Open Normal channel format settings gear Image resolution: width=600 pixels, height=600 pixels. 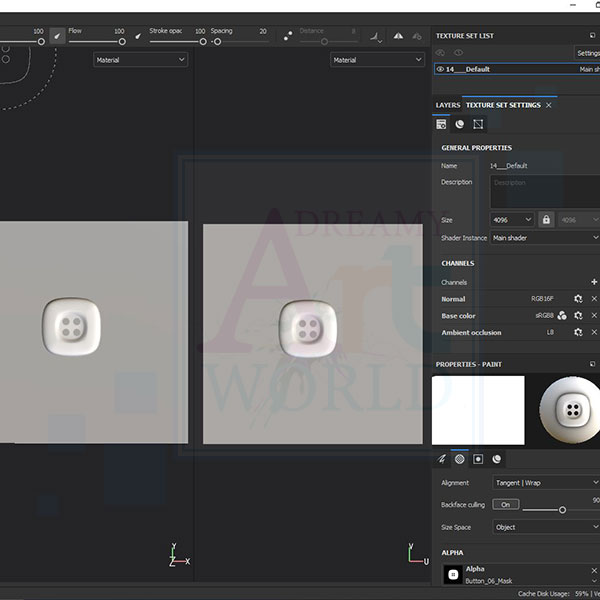pyautogui.click(x=578, y=299)
